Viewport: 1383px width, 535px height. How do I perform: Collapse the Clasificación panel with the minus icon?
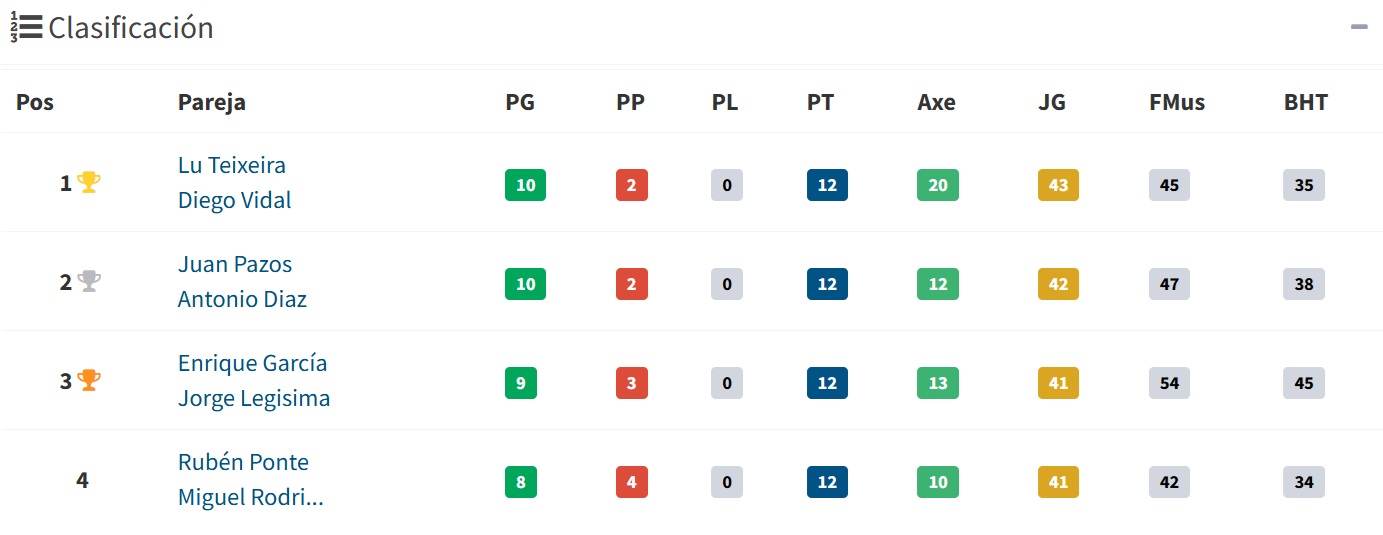(1359, 27)
